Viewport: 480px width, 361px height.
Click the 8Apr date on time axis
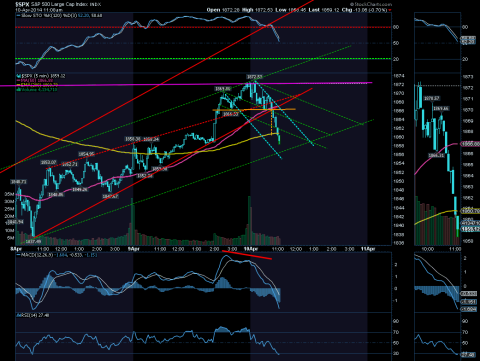(x=16, y=249)
